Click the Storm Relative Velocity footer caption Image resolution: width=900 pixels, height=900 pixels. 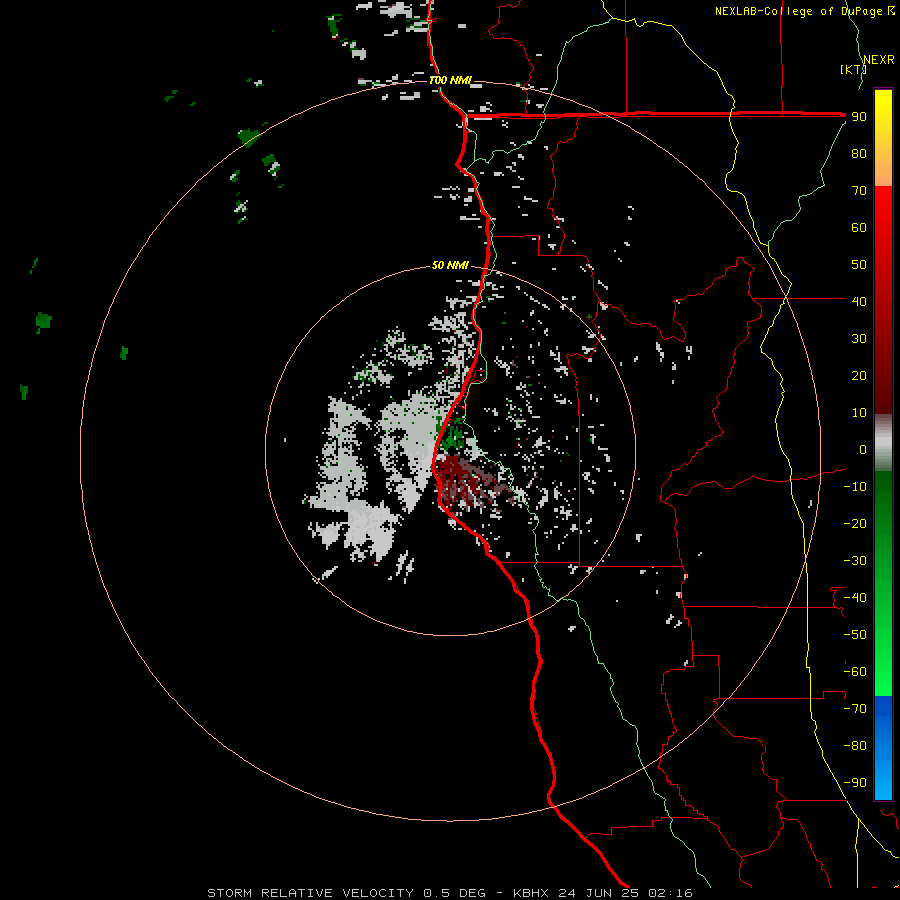pos(450,893)
